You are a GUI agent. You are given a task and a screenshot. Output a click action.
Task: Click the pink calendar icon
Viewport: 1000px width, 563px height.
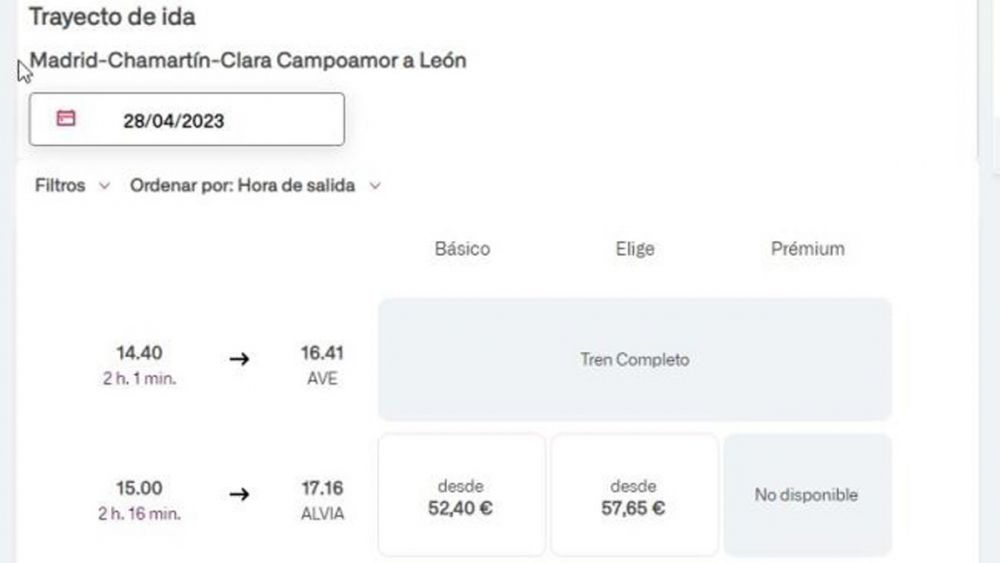click(x=66, y=118)
